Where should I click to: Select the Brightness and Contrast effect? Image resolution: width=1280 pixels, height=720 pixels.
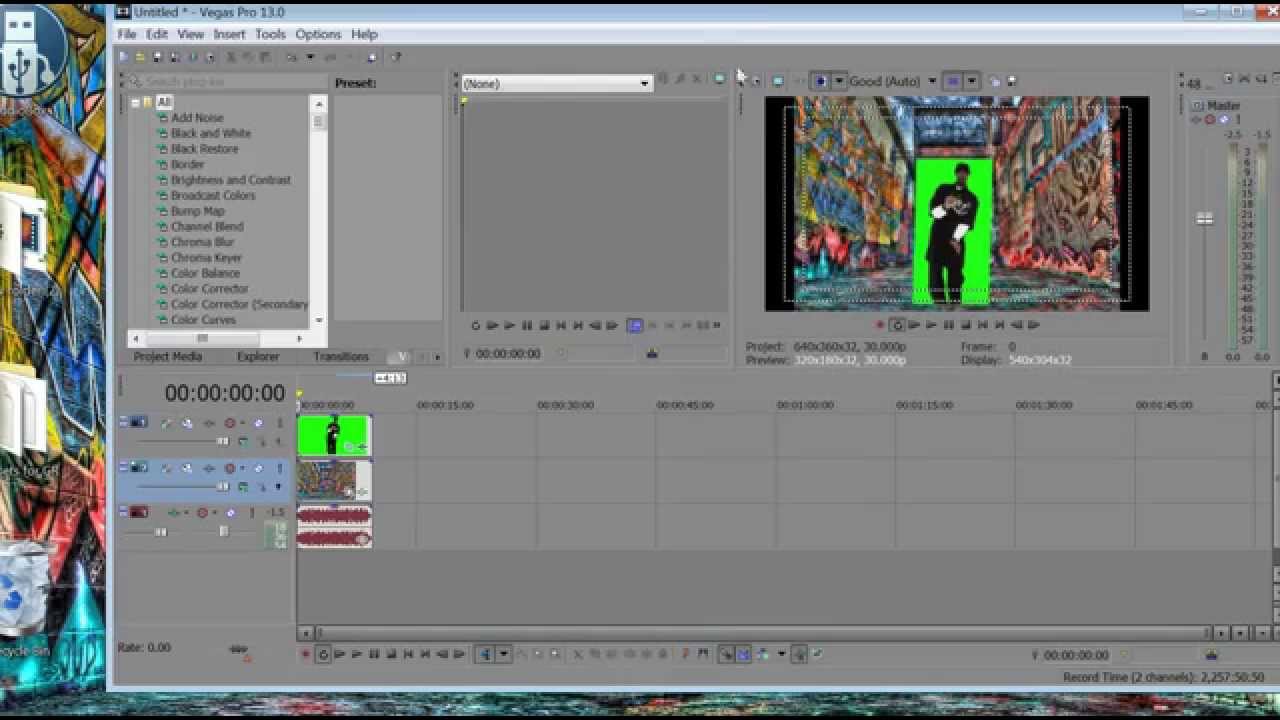230,180
